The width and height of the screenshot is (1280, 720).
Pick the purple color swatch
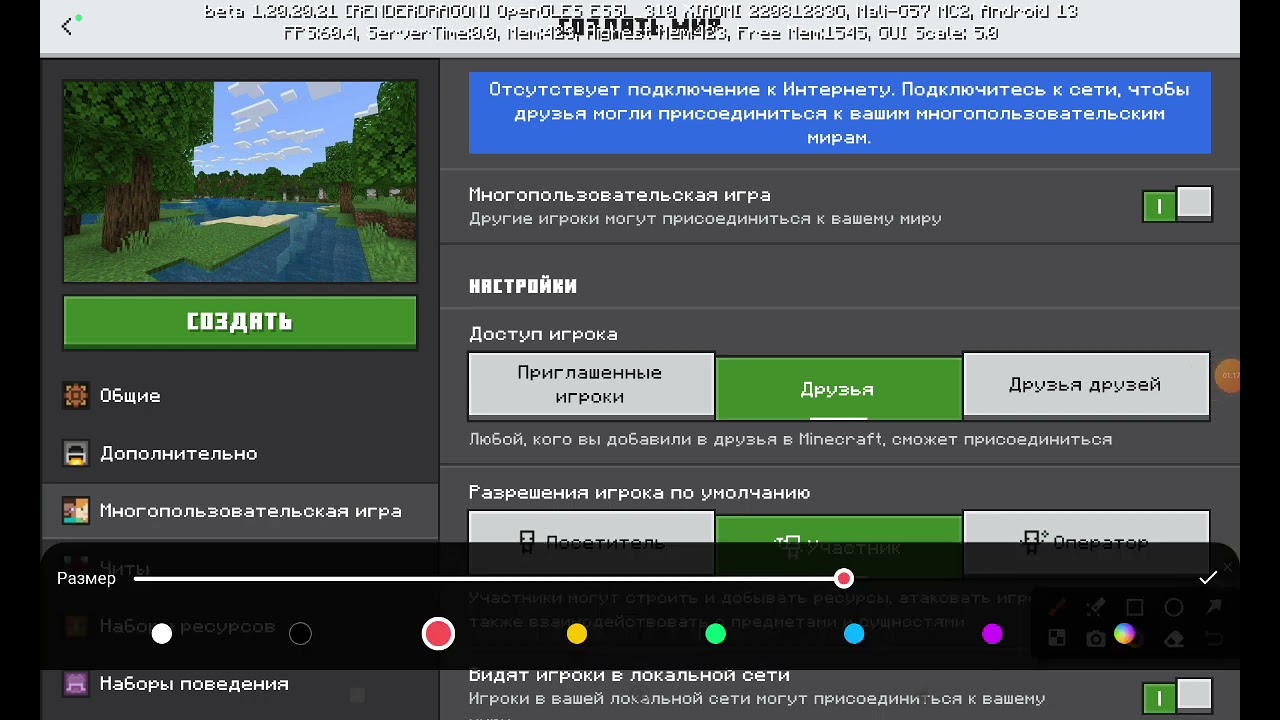tap(992, 634)
